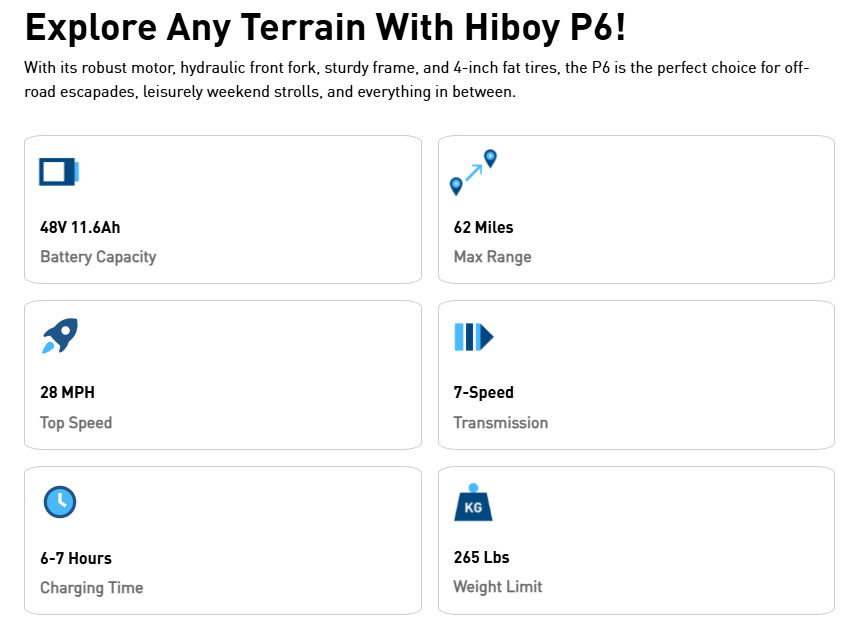Click the "Weight Limit" label
Image resolution: width=860 pixels, height=625 pixels.
coord(498,587)
